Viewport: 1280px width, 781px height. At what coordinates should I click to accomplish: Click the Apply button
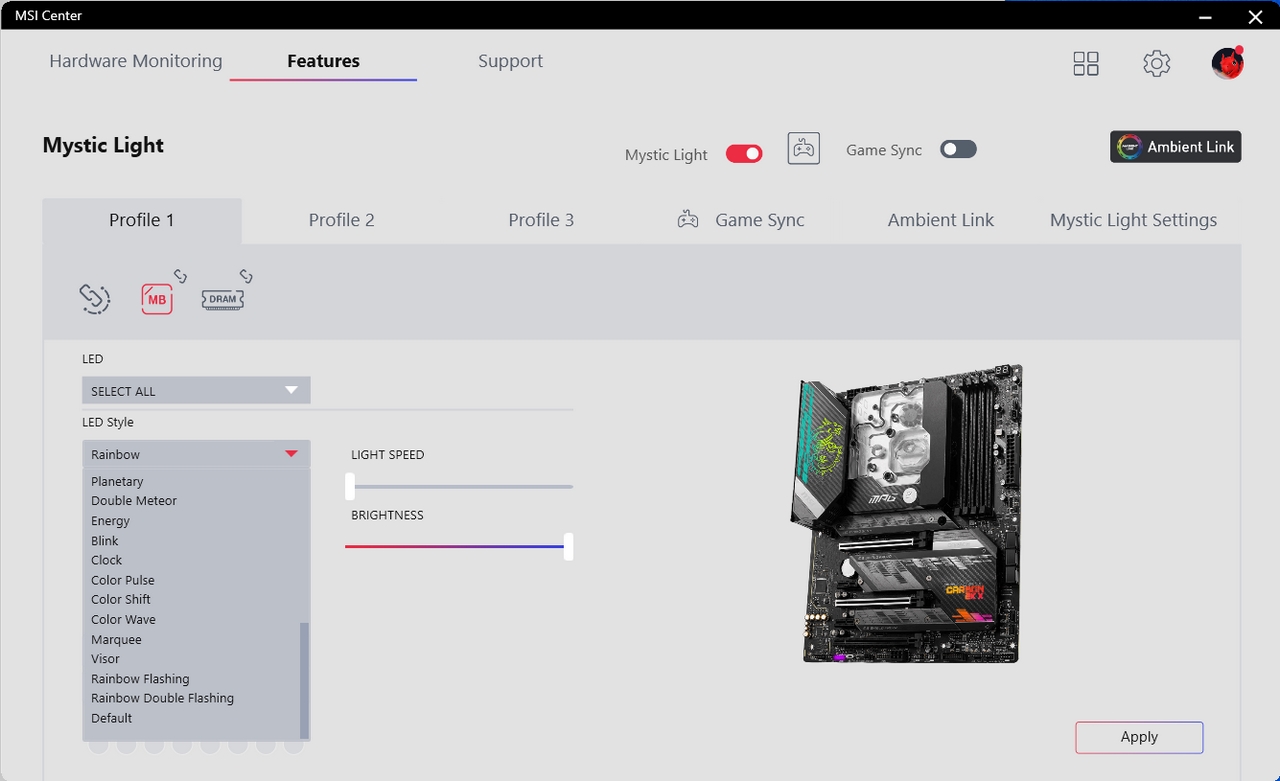pos(1139,737)
